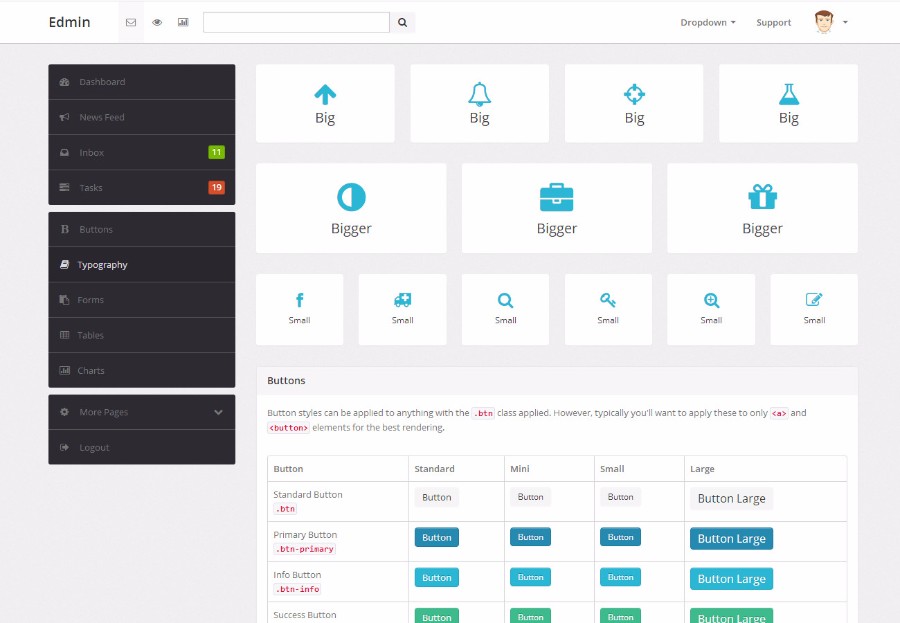
Task: Click the Mini default Button
Action: point(530,497)
